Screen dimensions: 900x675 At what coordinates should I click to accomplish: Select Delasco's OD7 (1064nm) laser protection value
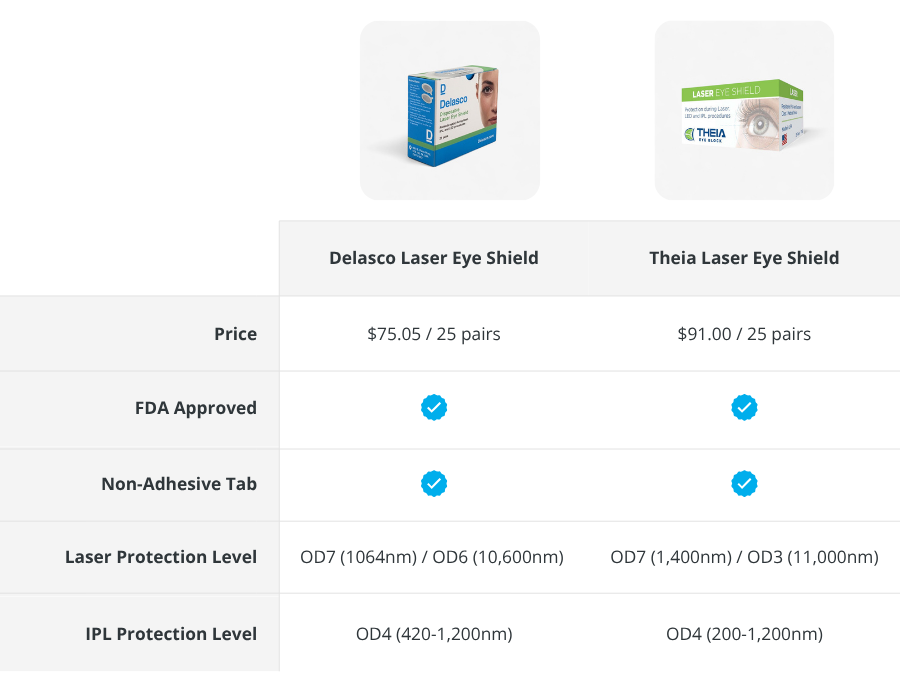pyautogui.click(x=358, y=557)
